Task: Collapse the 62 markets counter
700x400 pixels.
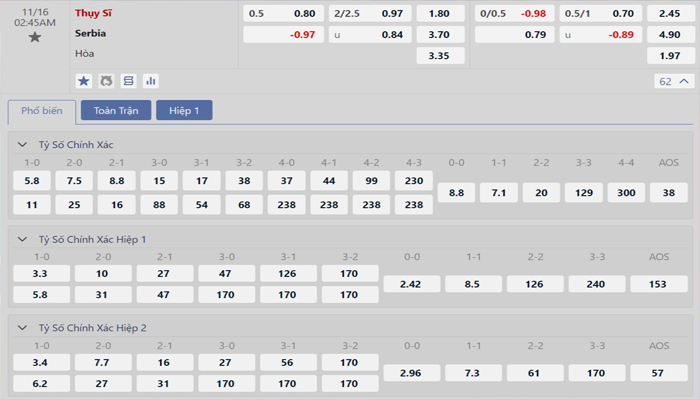Action: click(x=676, y=81)
